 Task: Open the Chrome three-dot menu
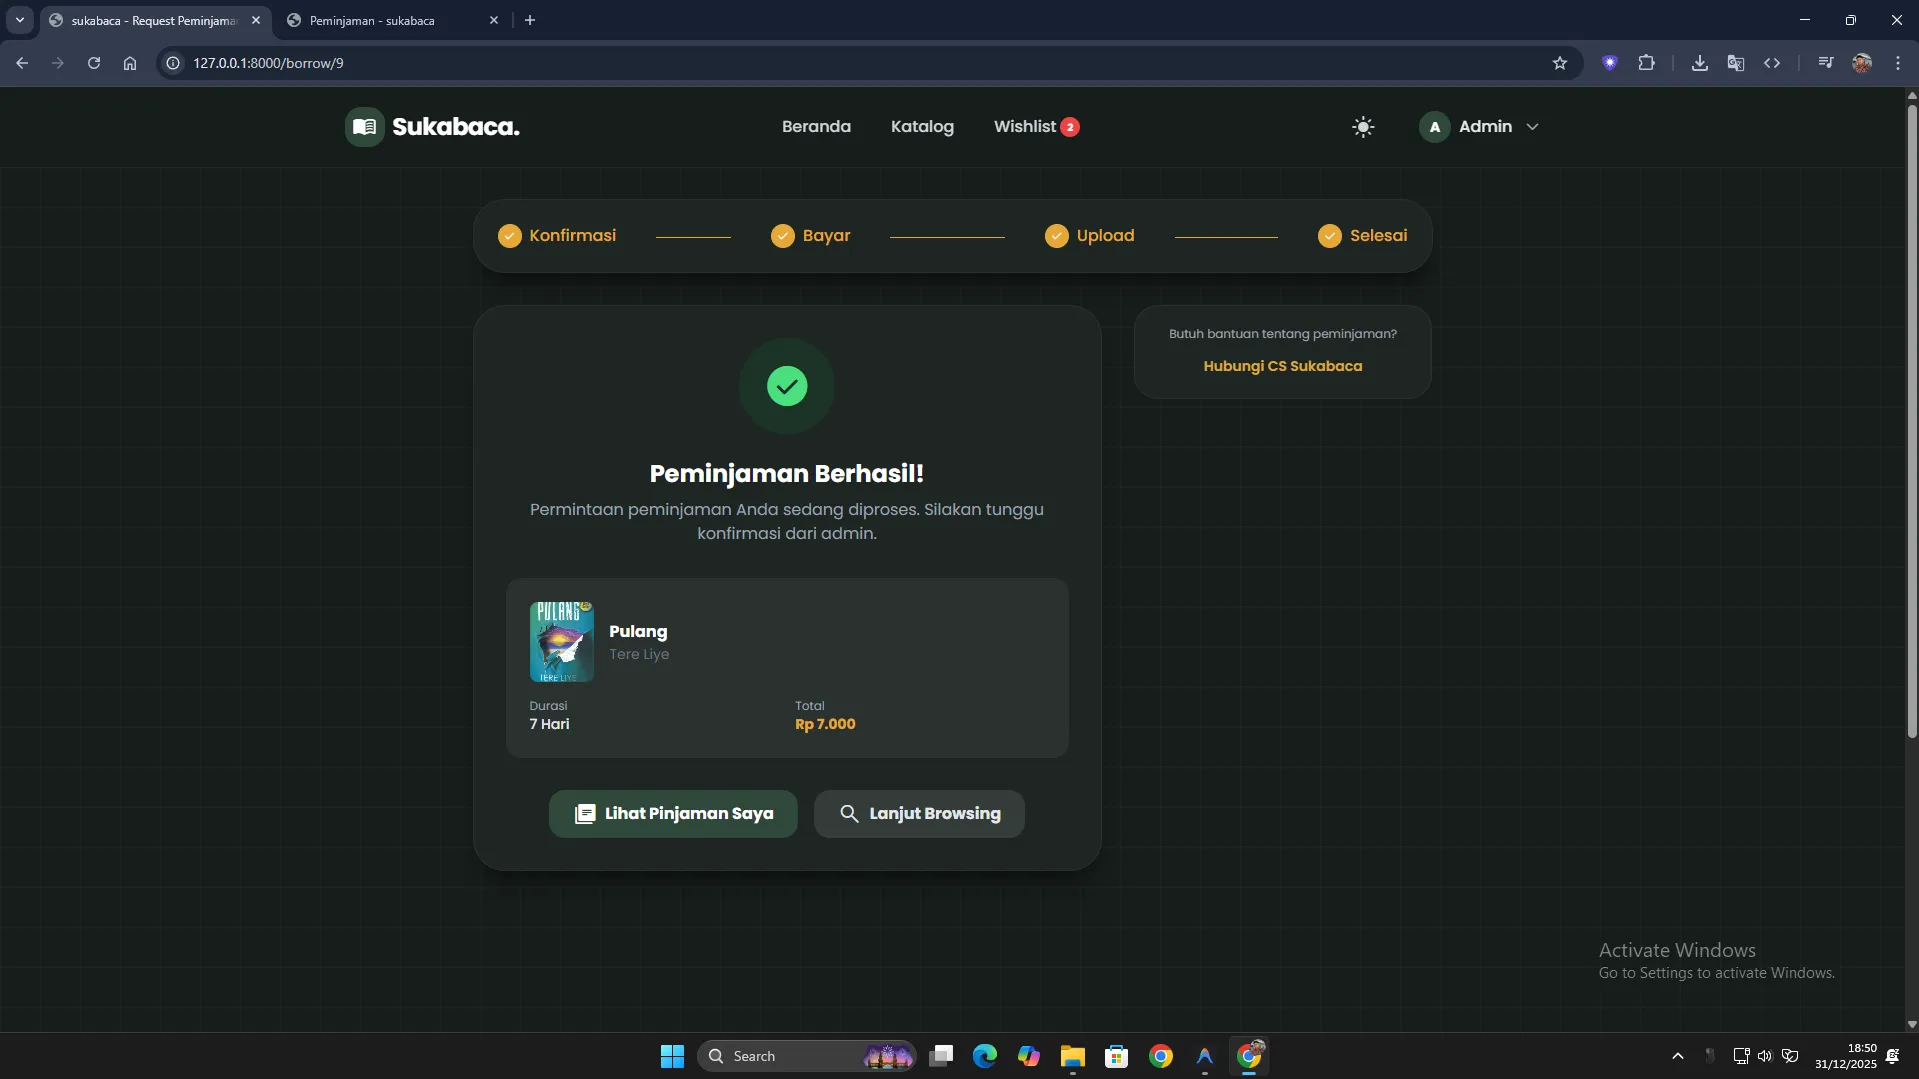(x=1898, y=63)
